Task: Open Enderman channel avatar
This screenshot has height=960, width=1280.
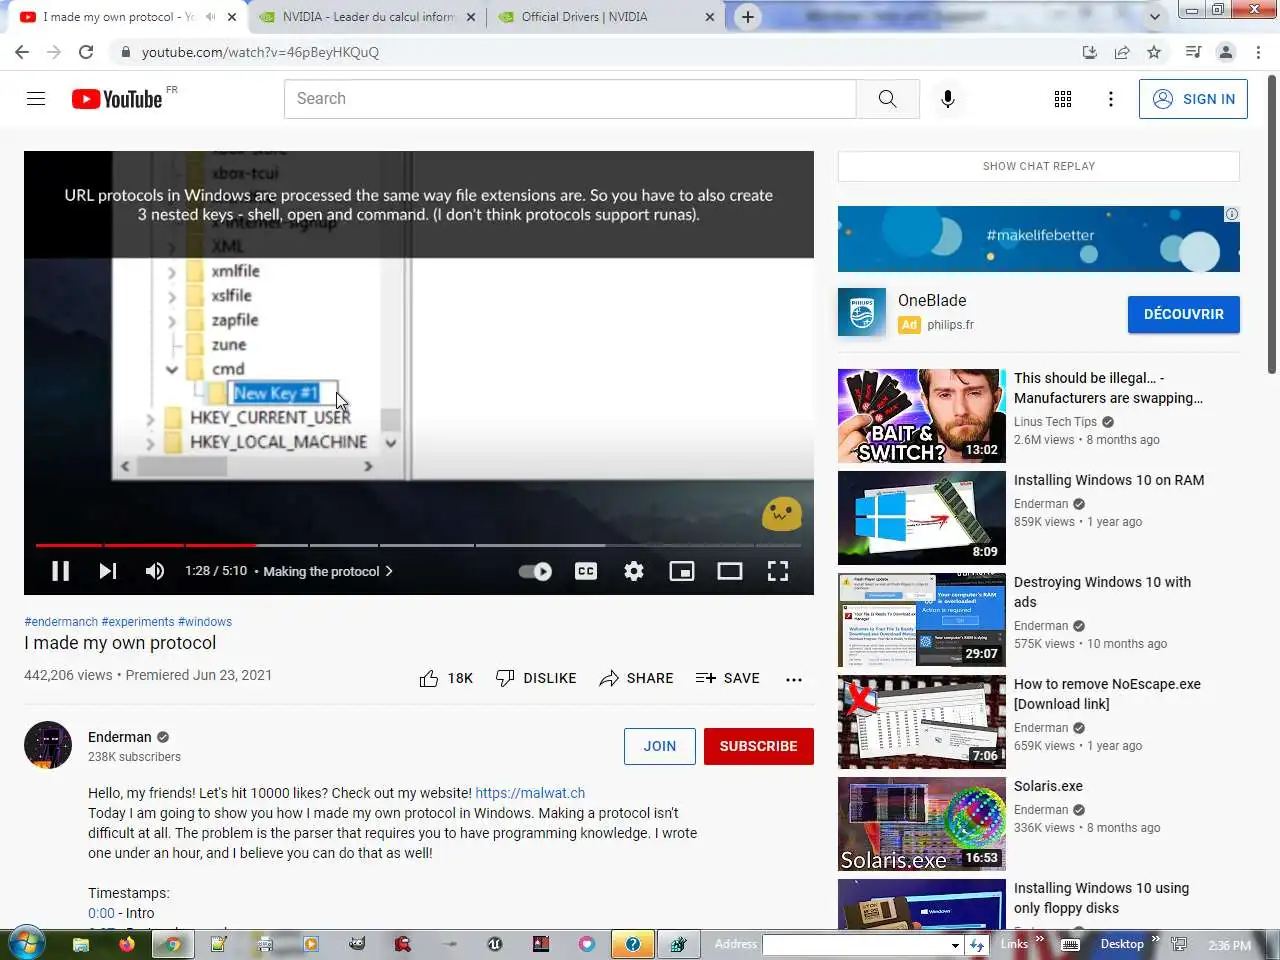Action: [48, 745]
